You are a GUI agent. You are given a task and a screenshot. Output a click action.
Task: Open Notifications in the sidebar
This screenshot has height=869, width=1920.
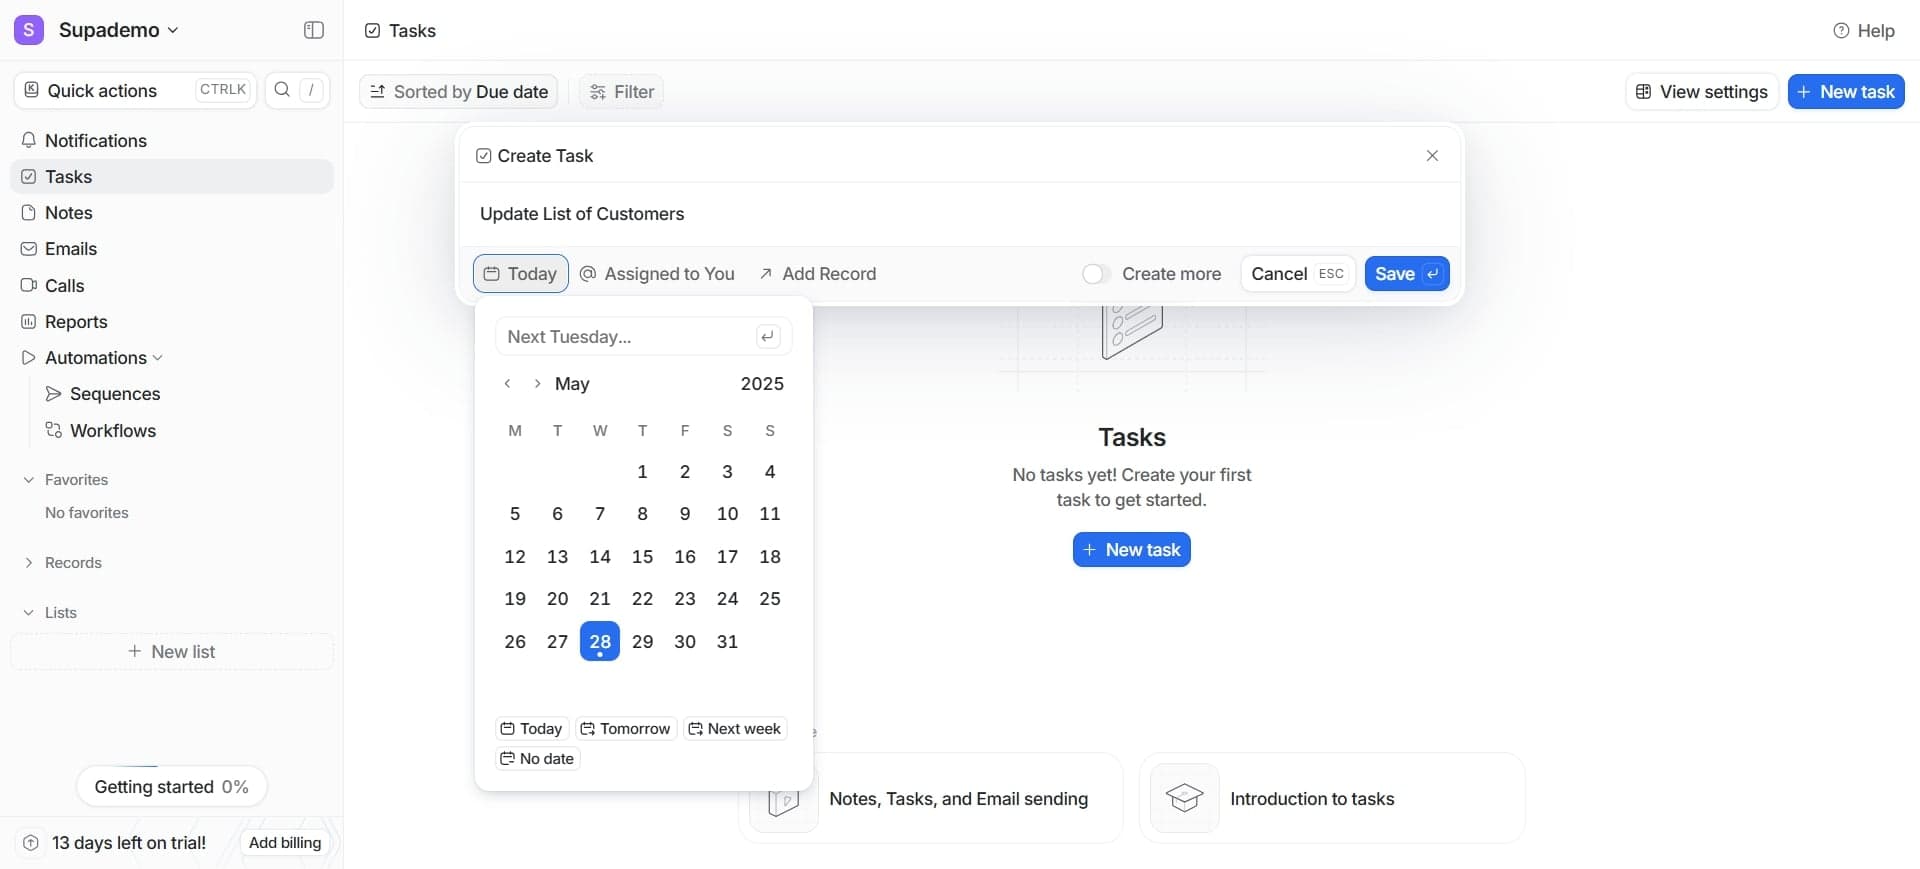[172, 140]
